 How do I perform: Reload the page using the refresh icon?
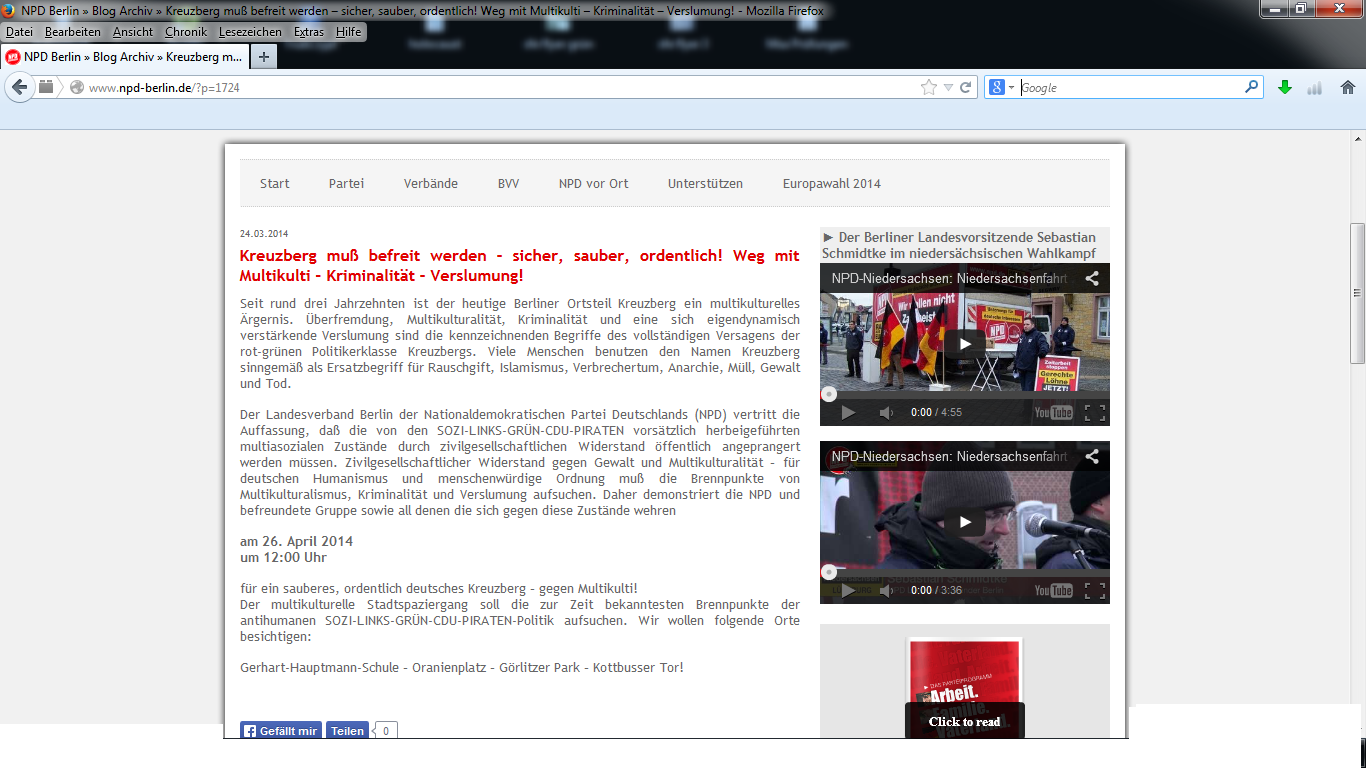(966, 88)
